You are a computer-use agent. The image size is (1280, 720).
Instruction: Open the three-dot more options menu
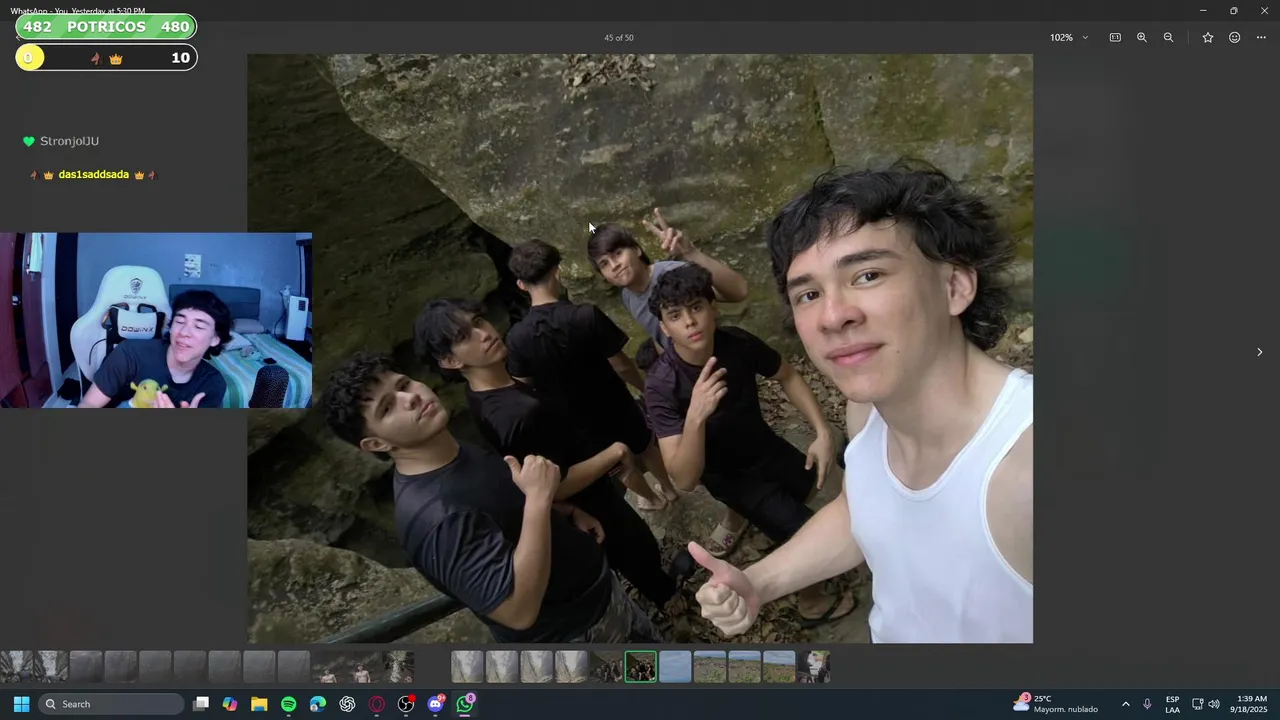1261,37
